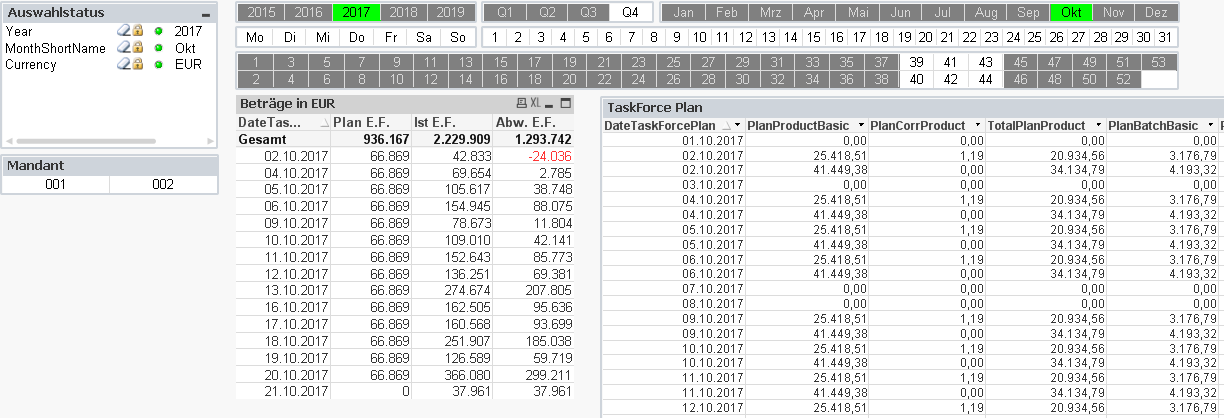Select year 2019
Viewport: 1224px width, 418px height.
450,12
